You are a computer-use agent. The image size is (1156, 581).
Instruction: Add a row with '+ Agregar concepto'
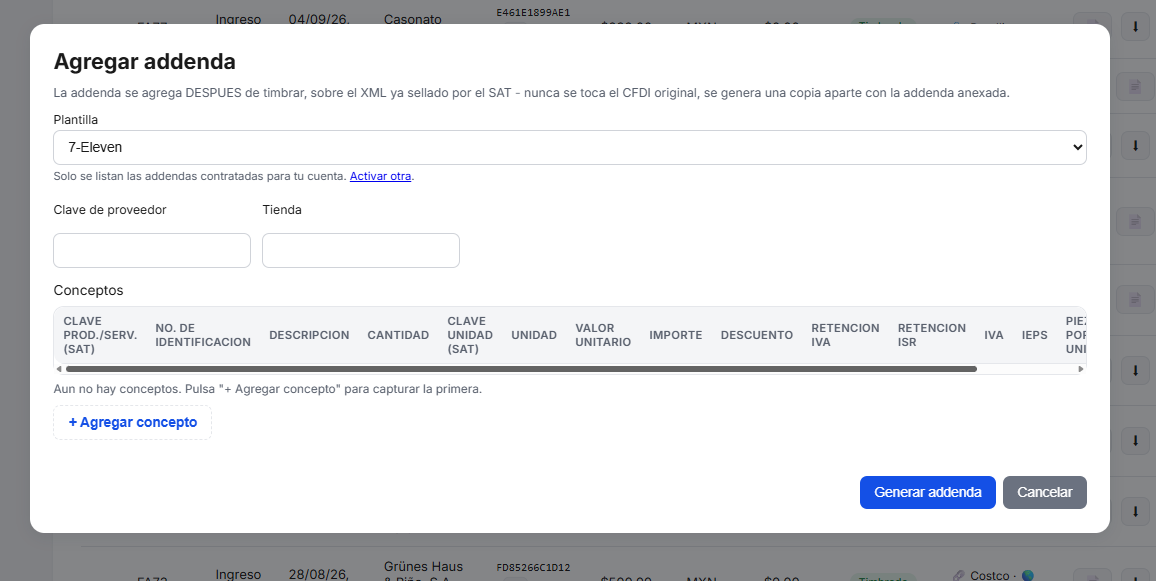(x=133, y=422)
